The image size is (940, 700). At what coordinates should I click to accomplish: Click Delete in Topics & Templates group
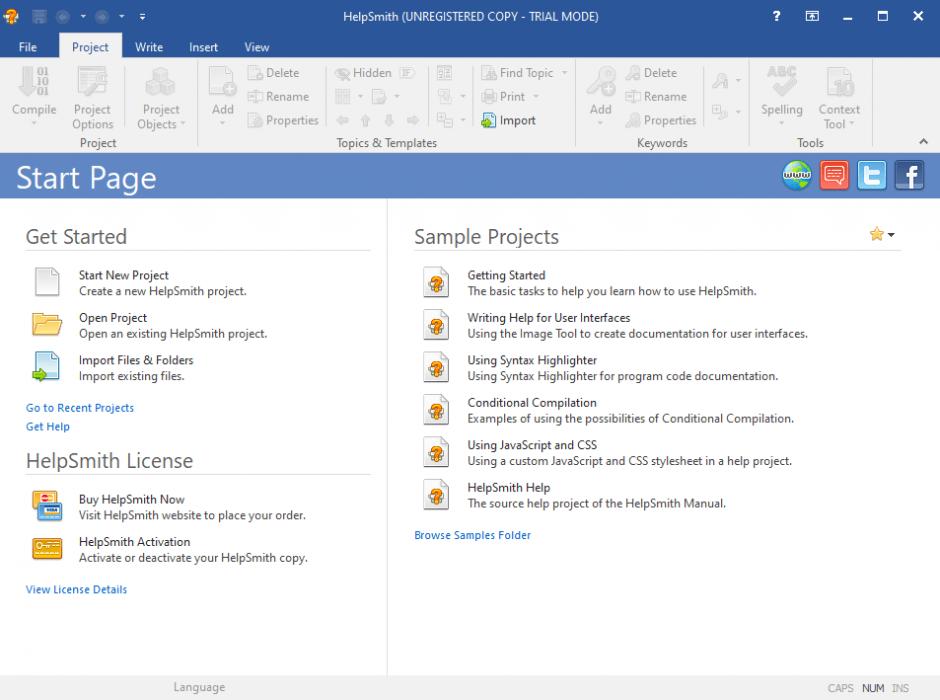click(273, 73)
